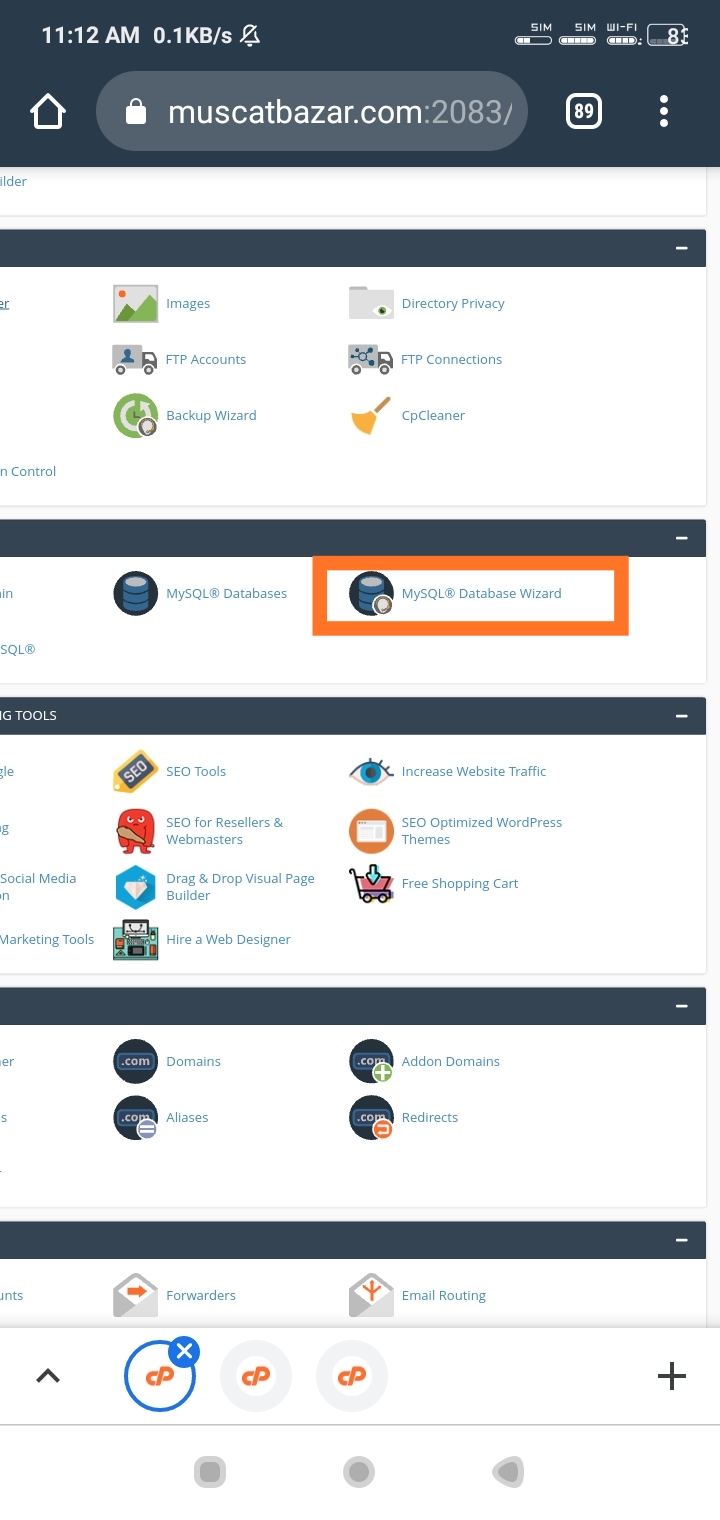The height and width of the screenshot is (1520, 720).
Task: Click the Hire a Web Designer link
Action: coord(228,940)
